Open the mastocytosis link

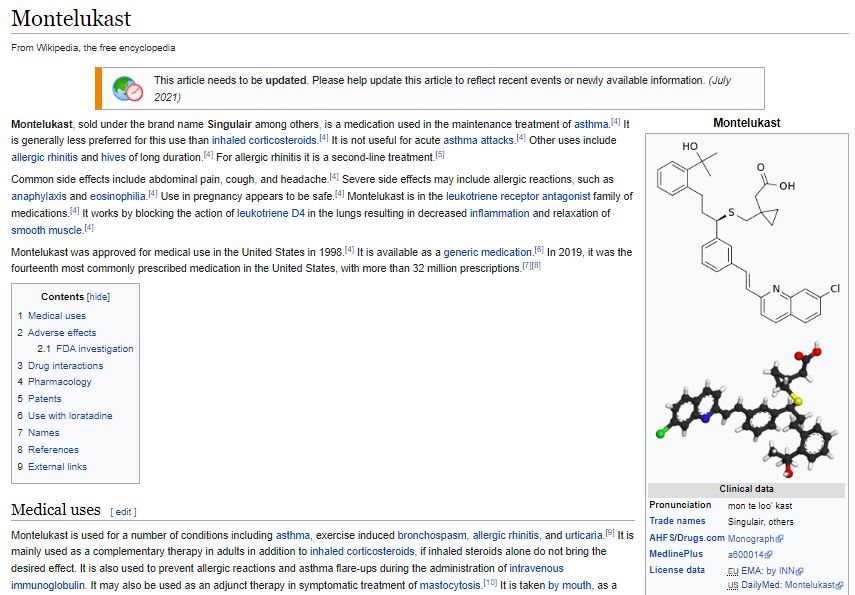(x=451, y=586)
